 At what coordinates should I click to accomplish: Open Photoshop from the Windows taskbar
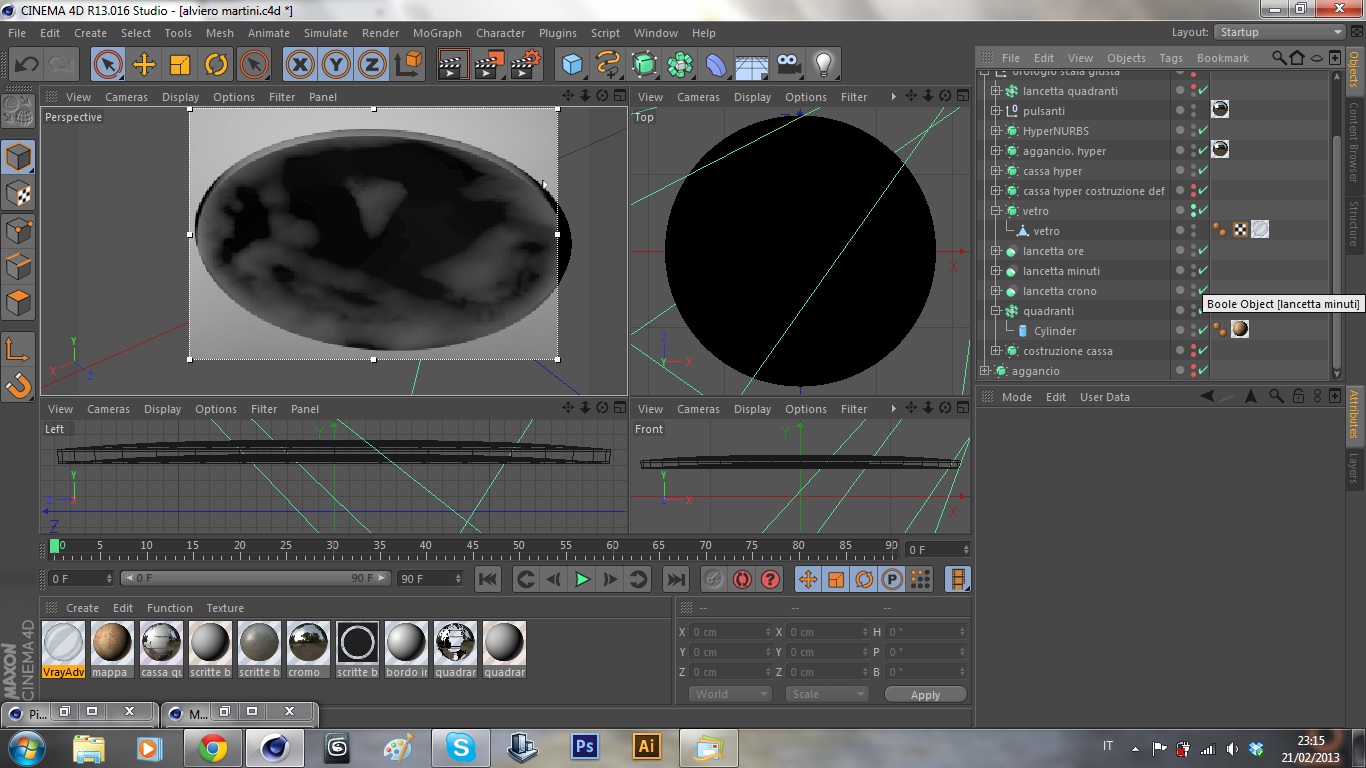tap(584, 747)
